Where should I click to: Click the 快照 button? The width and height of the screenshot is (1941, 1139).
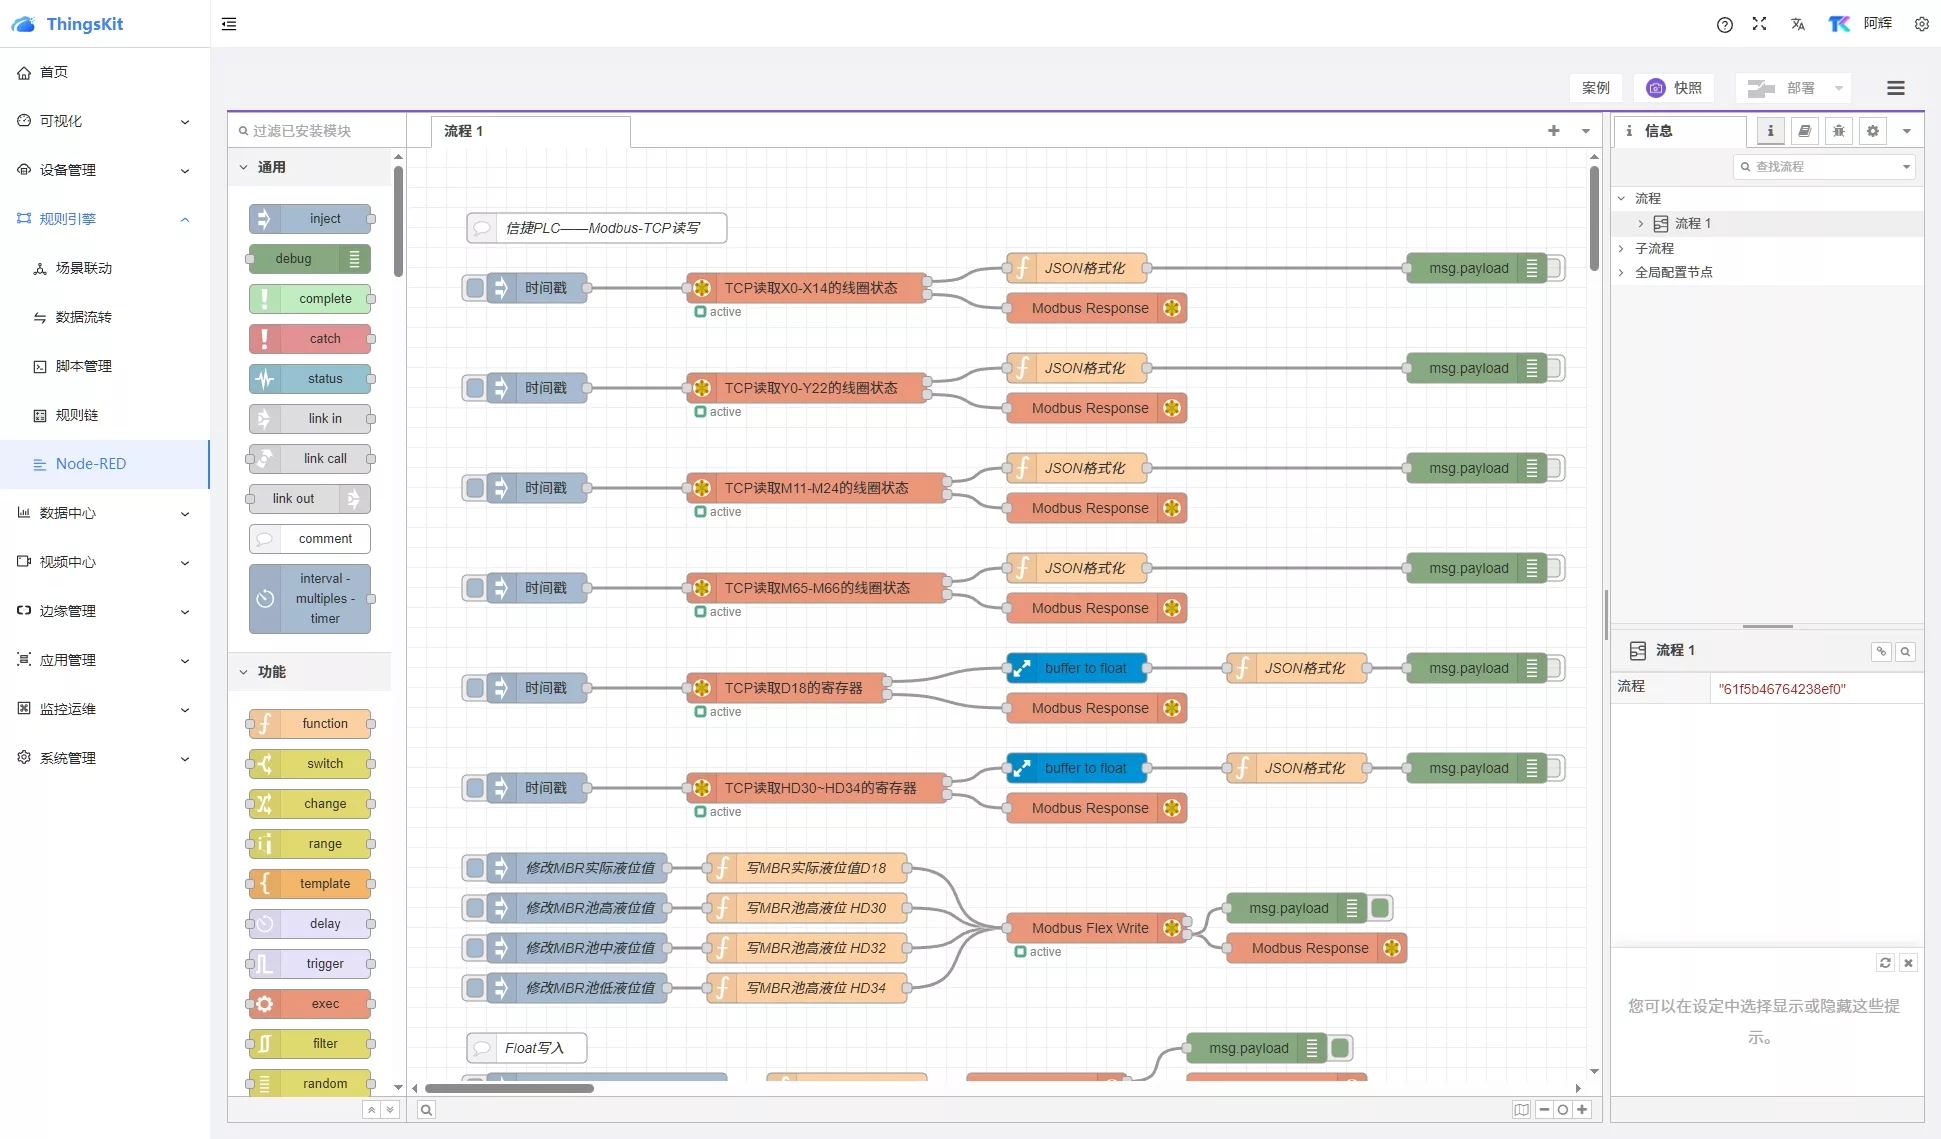pyautogui.click(x=1675, y=88)
